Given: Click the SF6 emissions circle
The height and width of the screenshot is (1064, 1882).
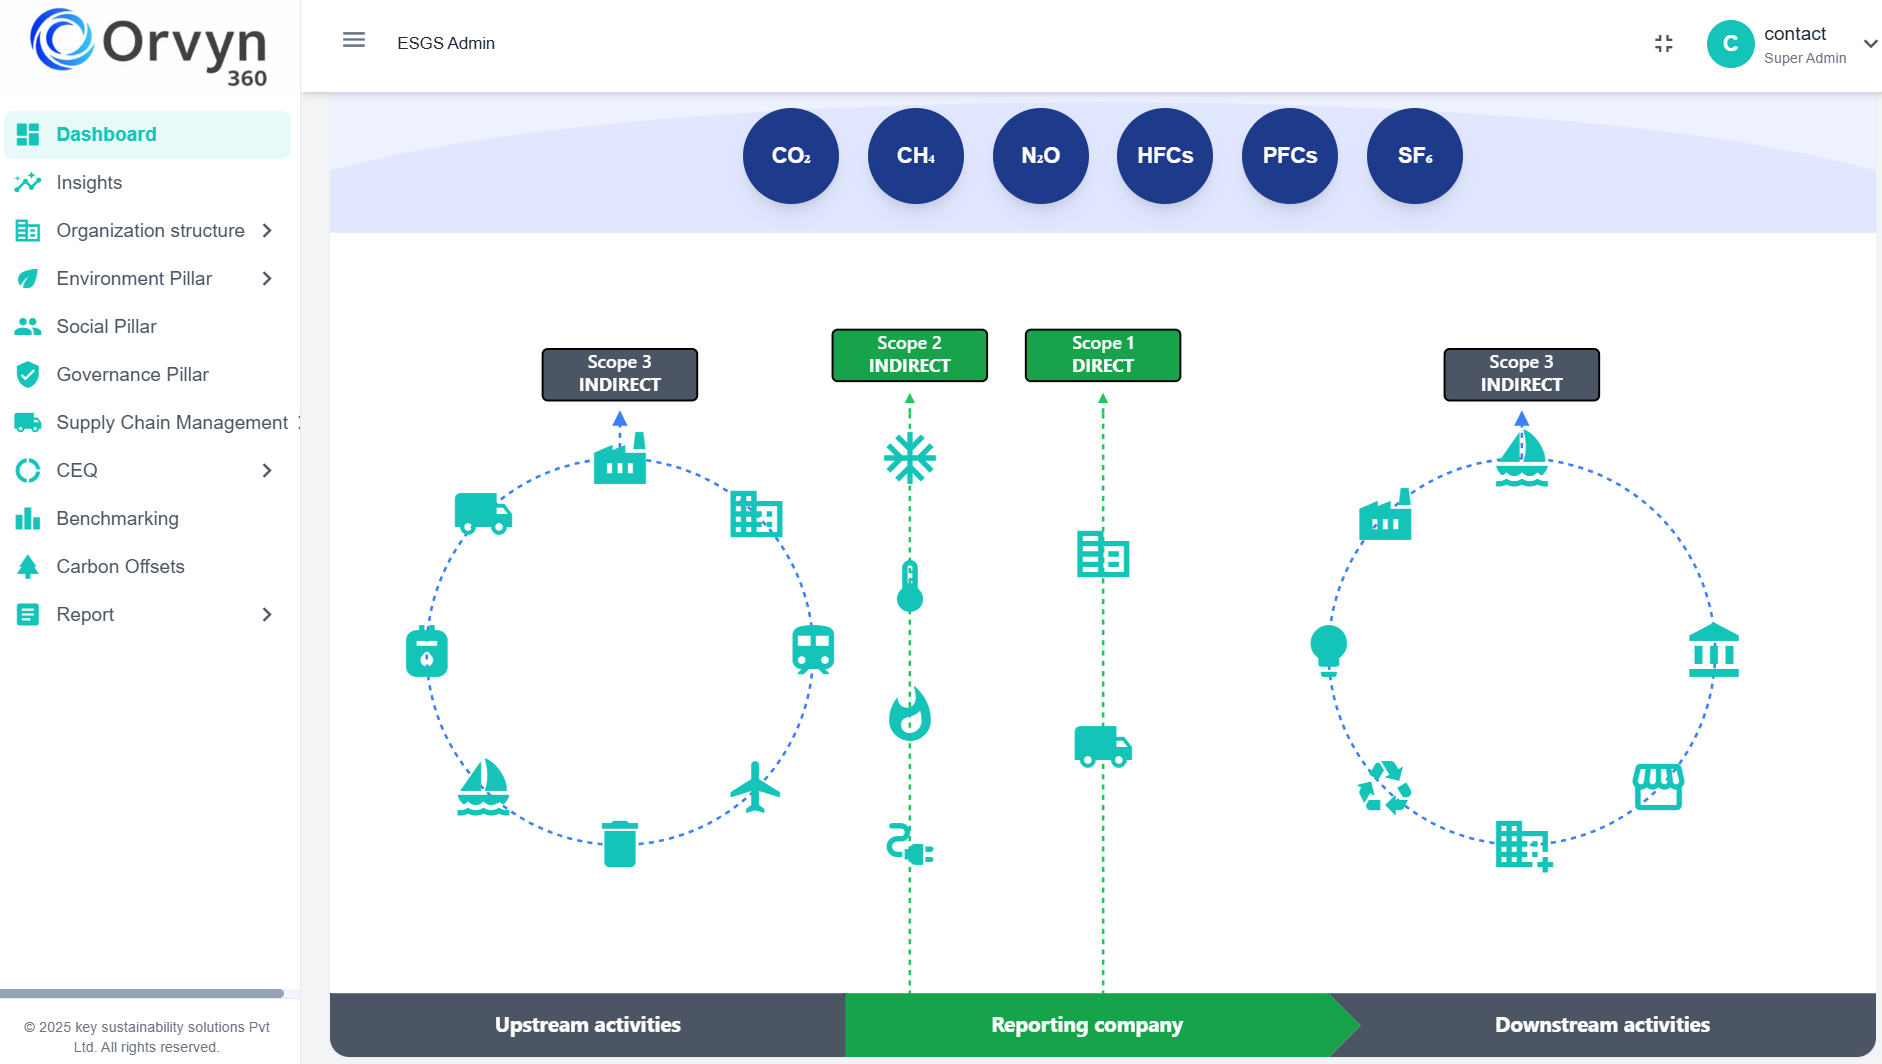Looking at the screenshot, I should pos(1414,156).
